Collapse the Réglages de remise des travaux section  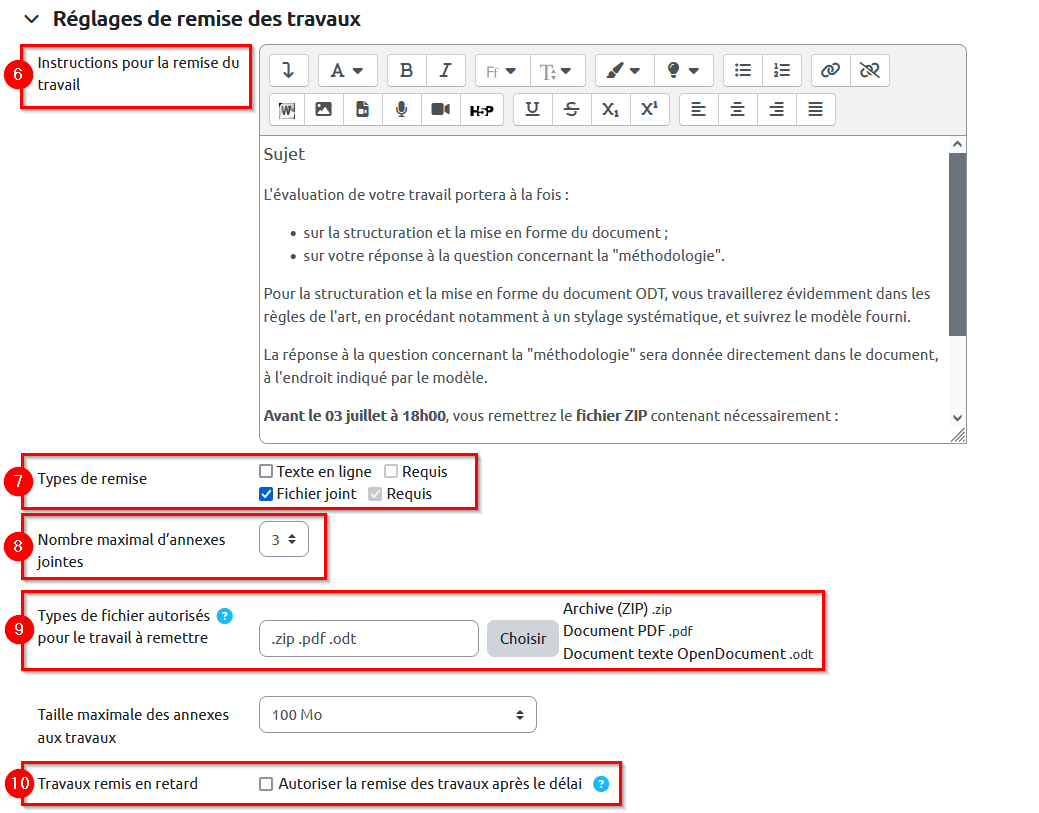(x=33, y=19)
